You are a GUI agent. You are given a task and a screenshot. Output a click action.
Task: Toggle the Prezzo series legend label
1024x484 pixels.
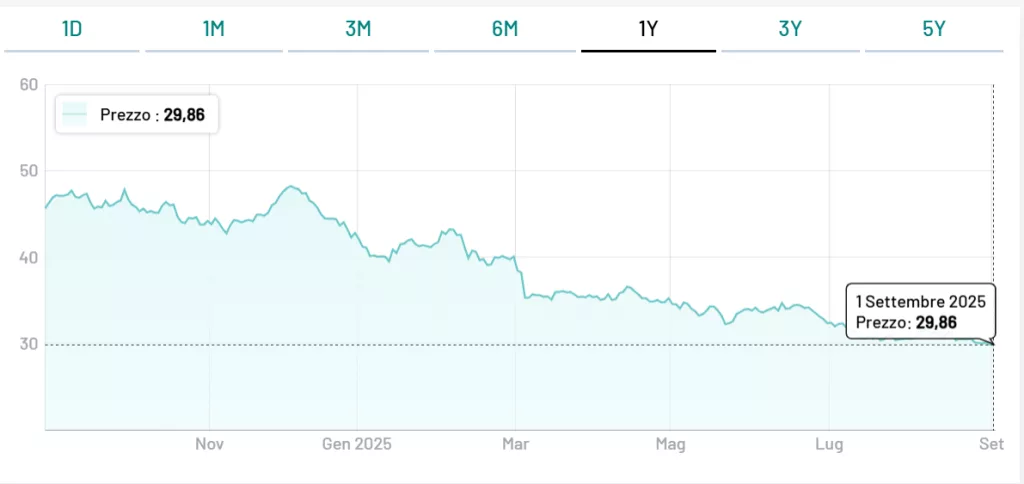click(x=152, y=115)
